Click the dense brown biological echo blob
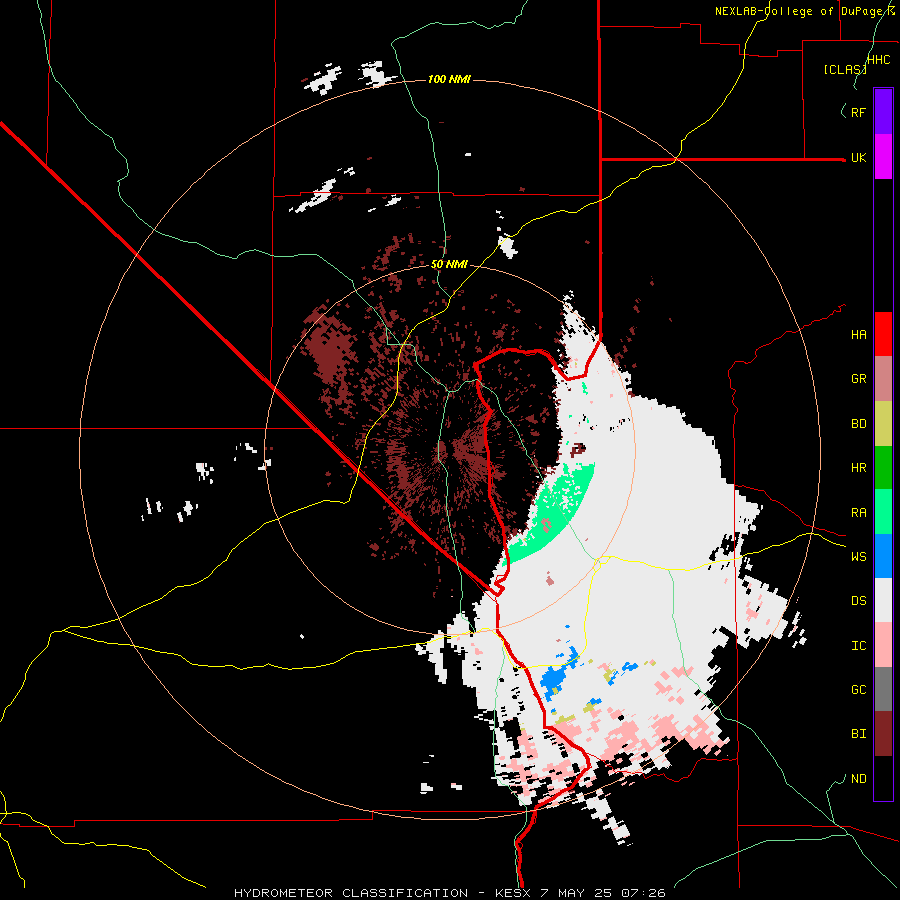 pos(329,351)
